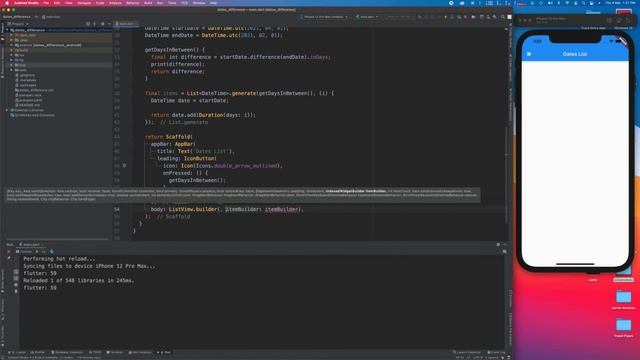Open the Logcat tool window

(x=18, y=352)
